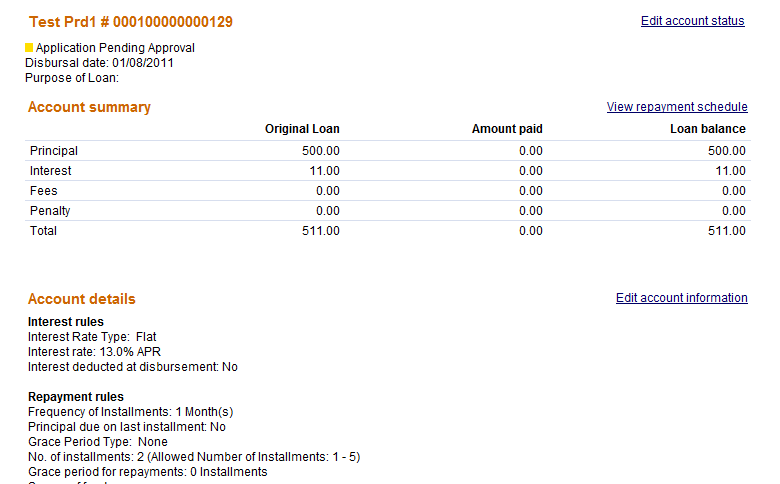Select the Original Loan column header
Image resolution: width=780 pixels, height=484 pixels.
coord(302,129)
